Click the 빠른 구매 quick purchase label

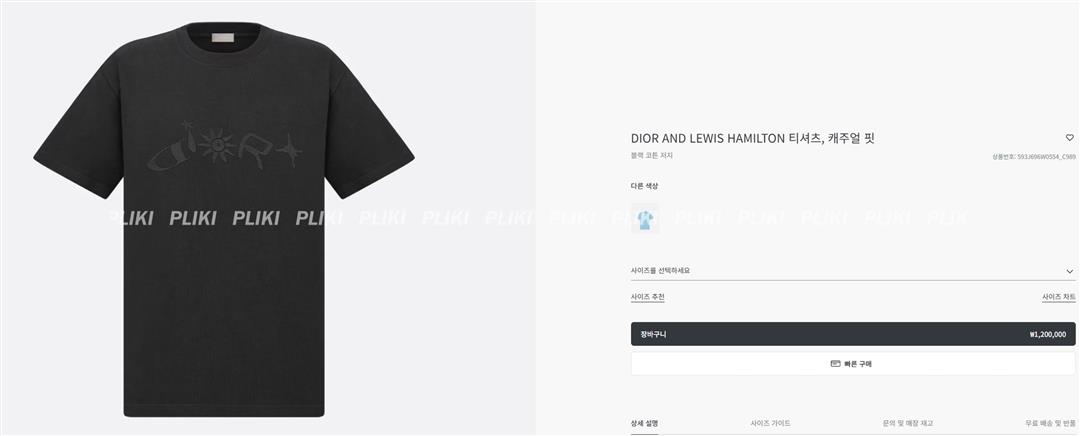click(858, 364)
